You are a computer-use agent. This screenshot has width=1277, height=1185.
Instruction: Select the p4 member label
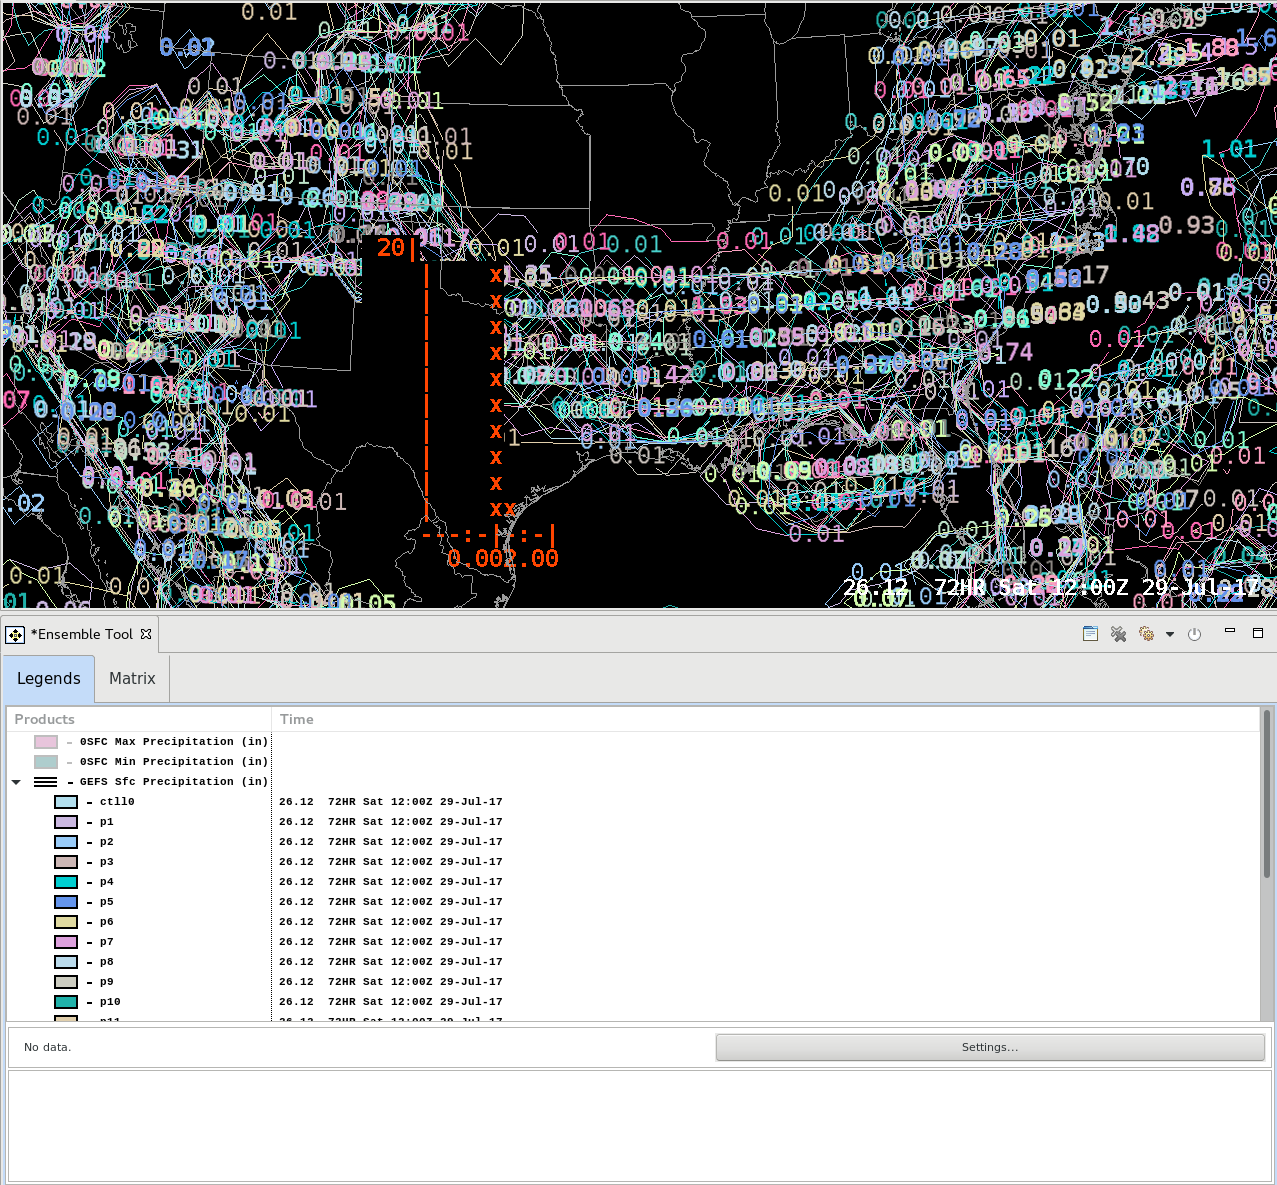(x=107, y=882)
